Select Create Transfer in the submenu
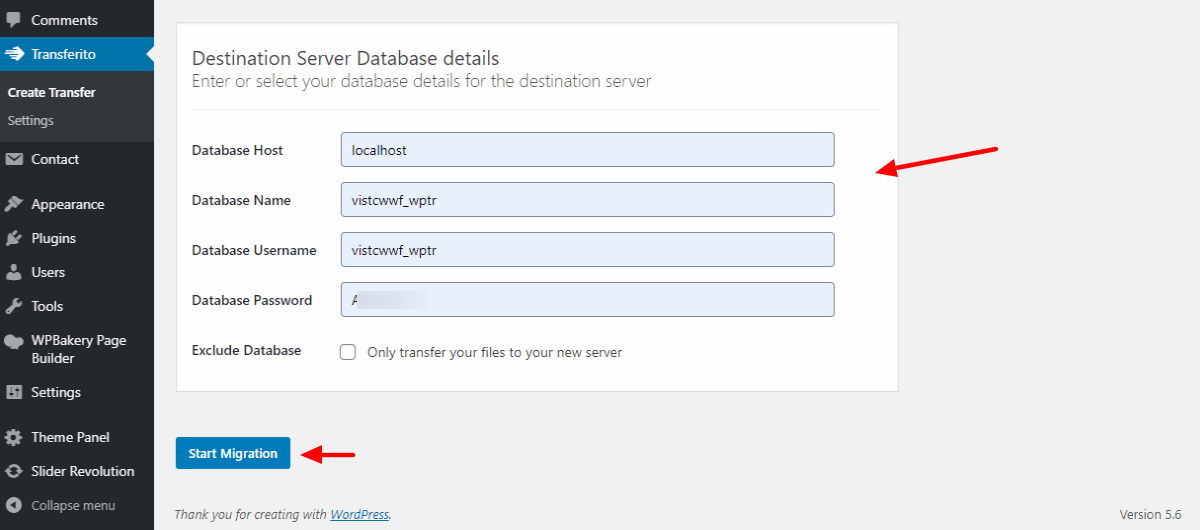Viewport: 1200px width, 530px height. pos(52,92)
